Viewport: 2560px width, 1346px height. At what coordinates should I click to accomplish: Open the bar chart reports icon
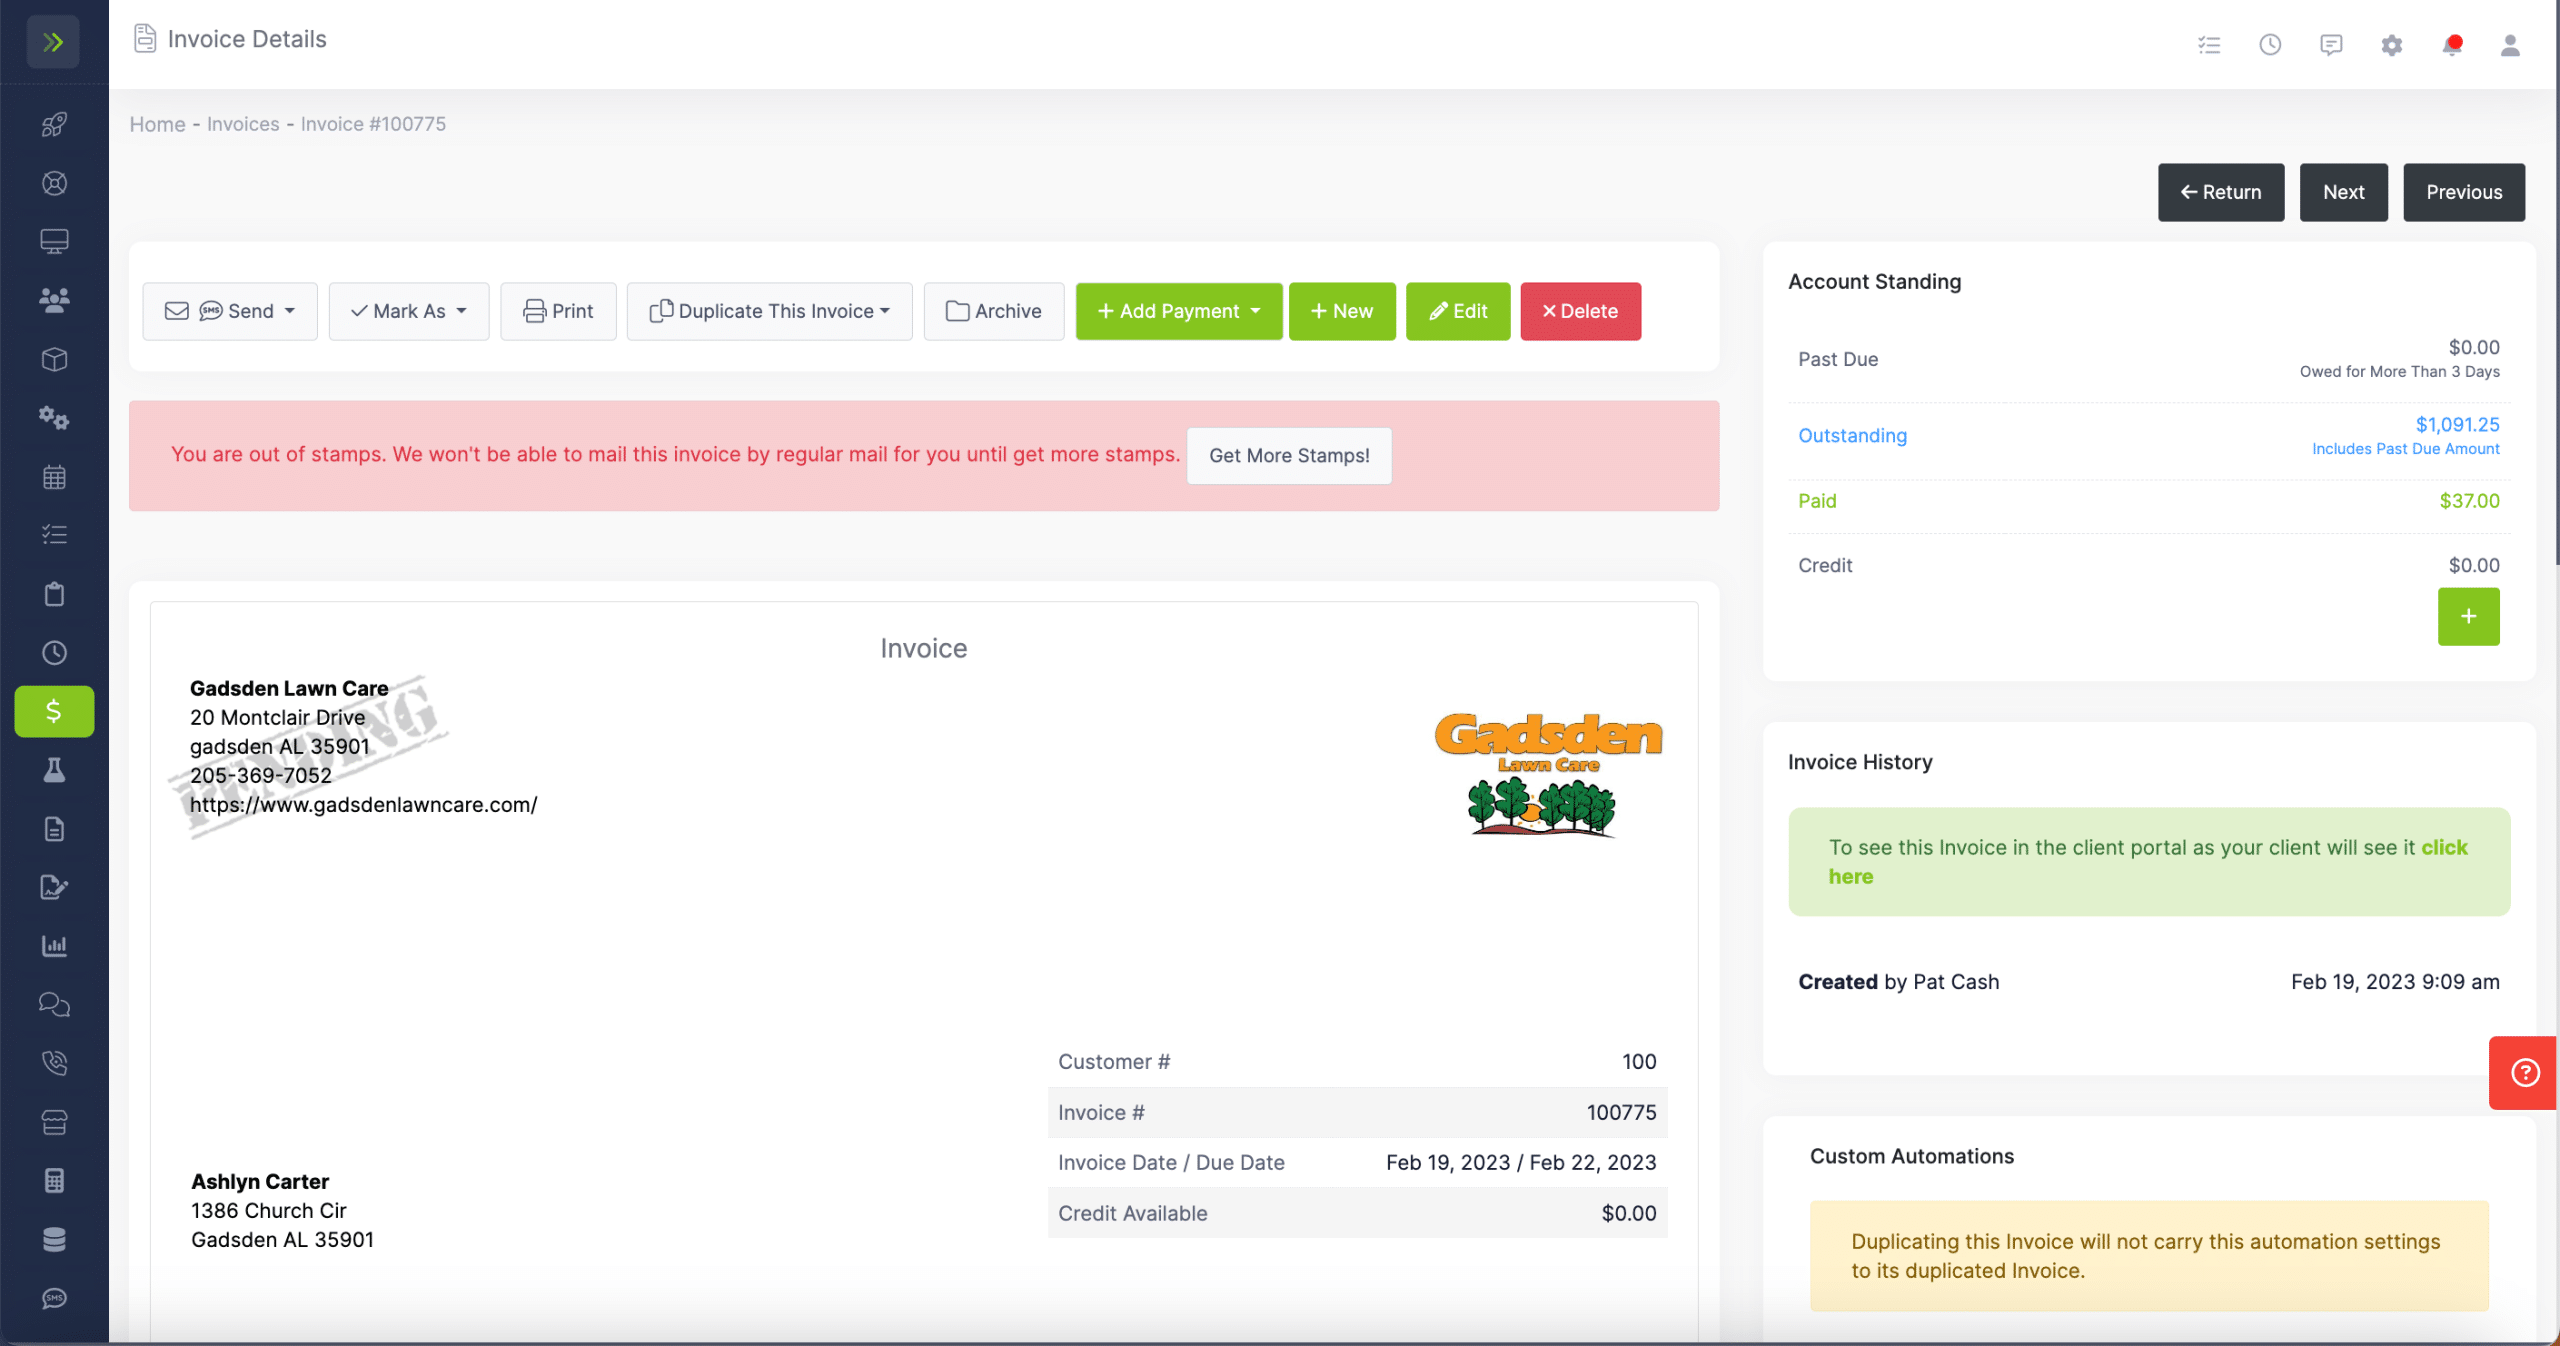[x=54, y=945]
